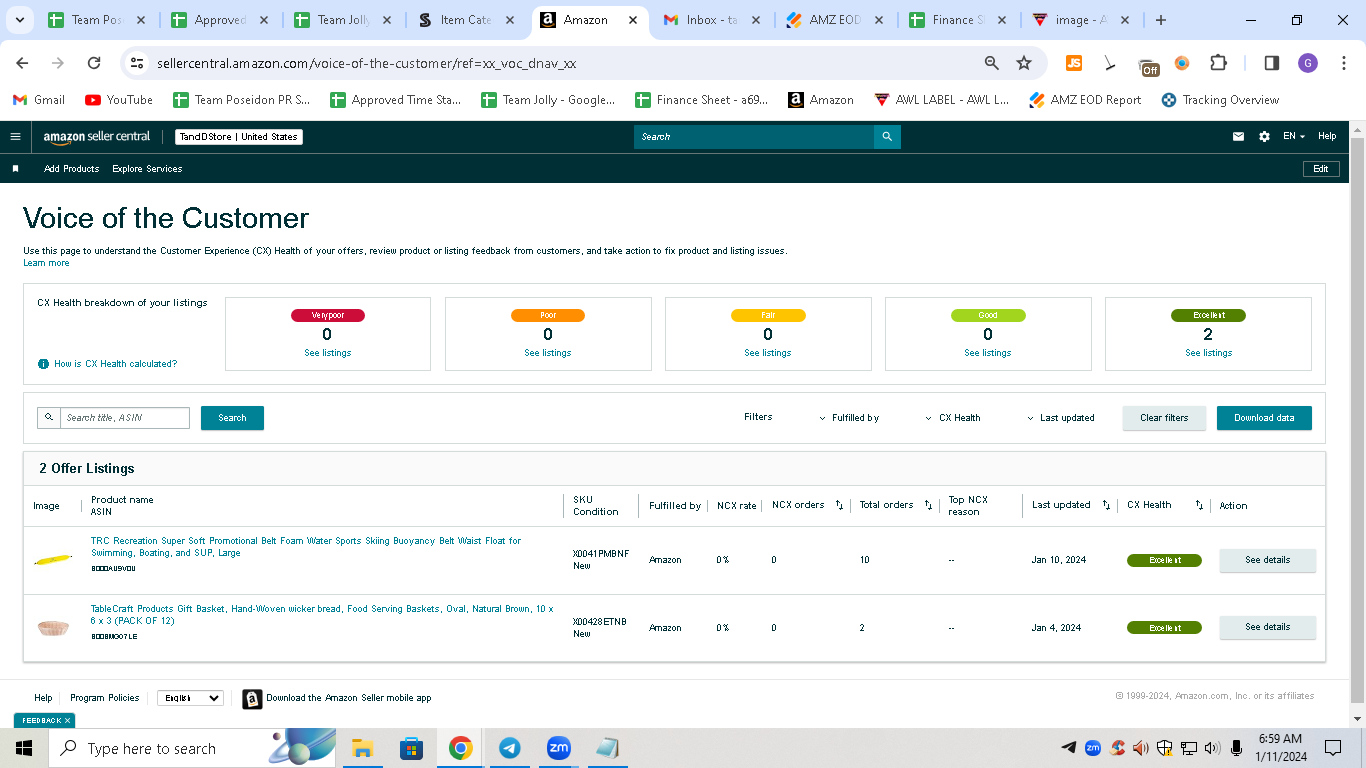
Task: Click See details for TRC Recreation belt
Action: tap(1267, 560)
